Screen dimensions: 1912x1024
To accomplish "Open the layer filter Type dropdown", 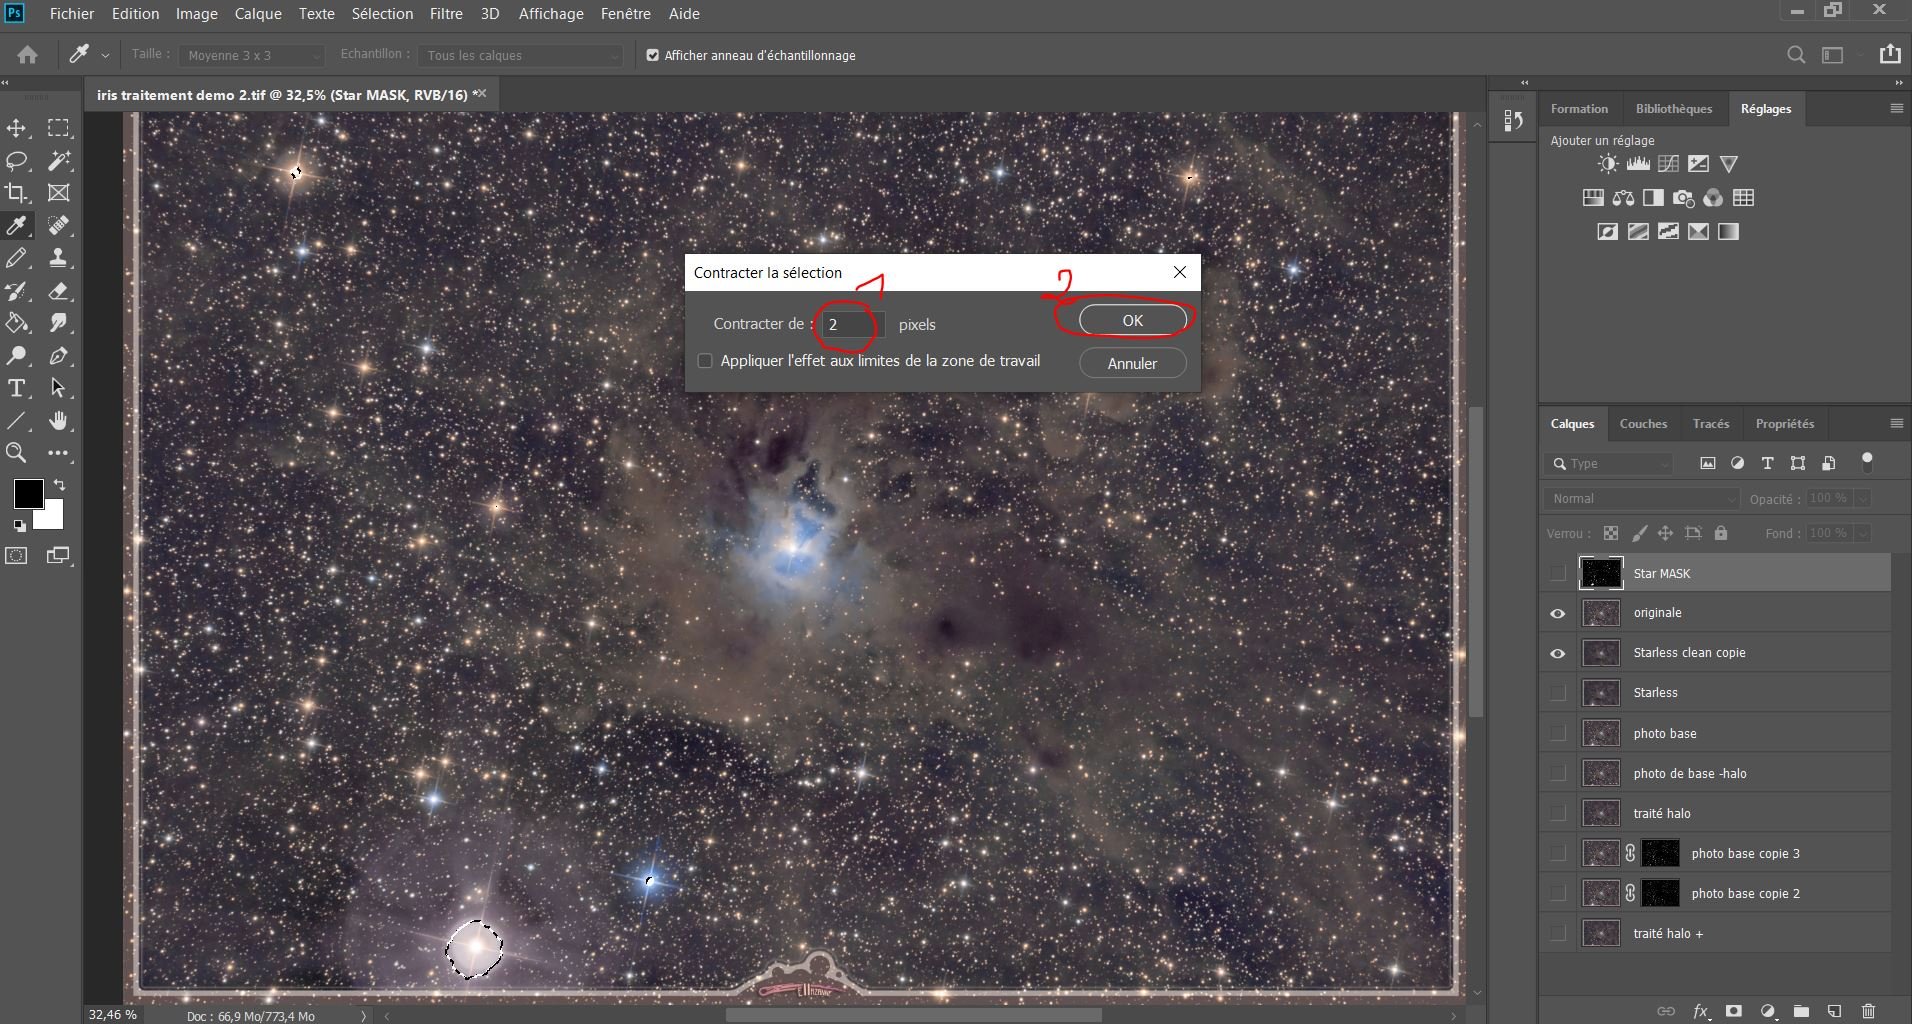I will pos(1609,463).
